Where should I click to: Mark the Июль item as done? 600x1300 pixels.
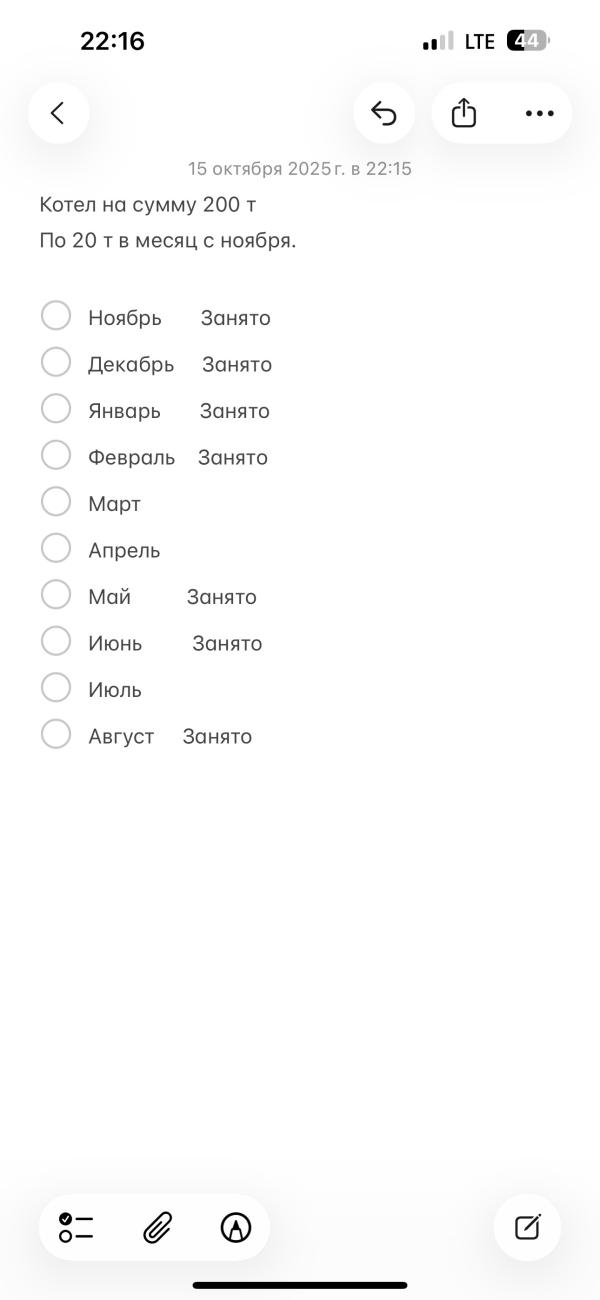[56, 688]
